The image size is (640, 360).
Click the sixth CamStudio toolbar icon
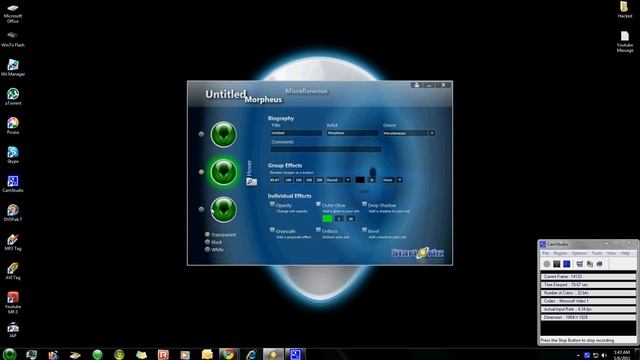[600, 264]
